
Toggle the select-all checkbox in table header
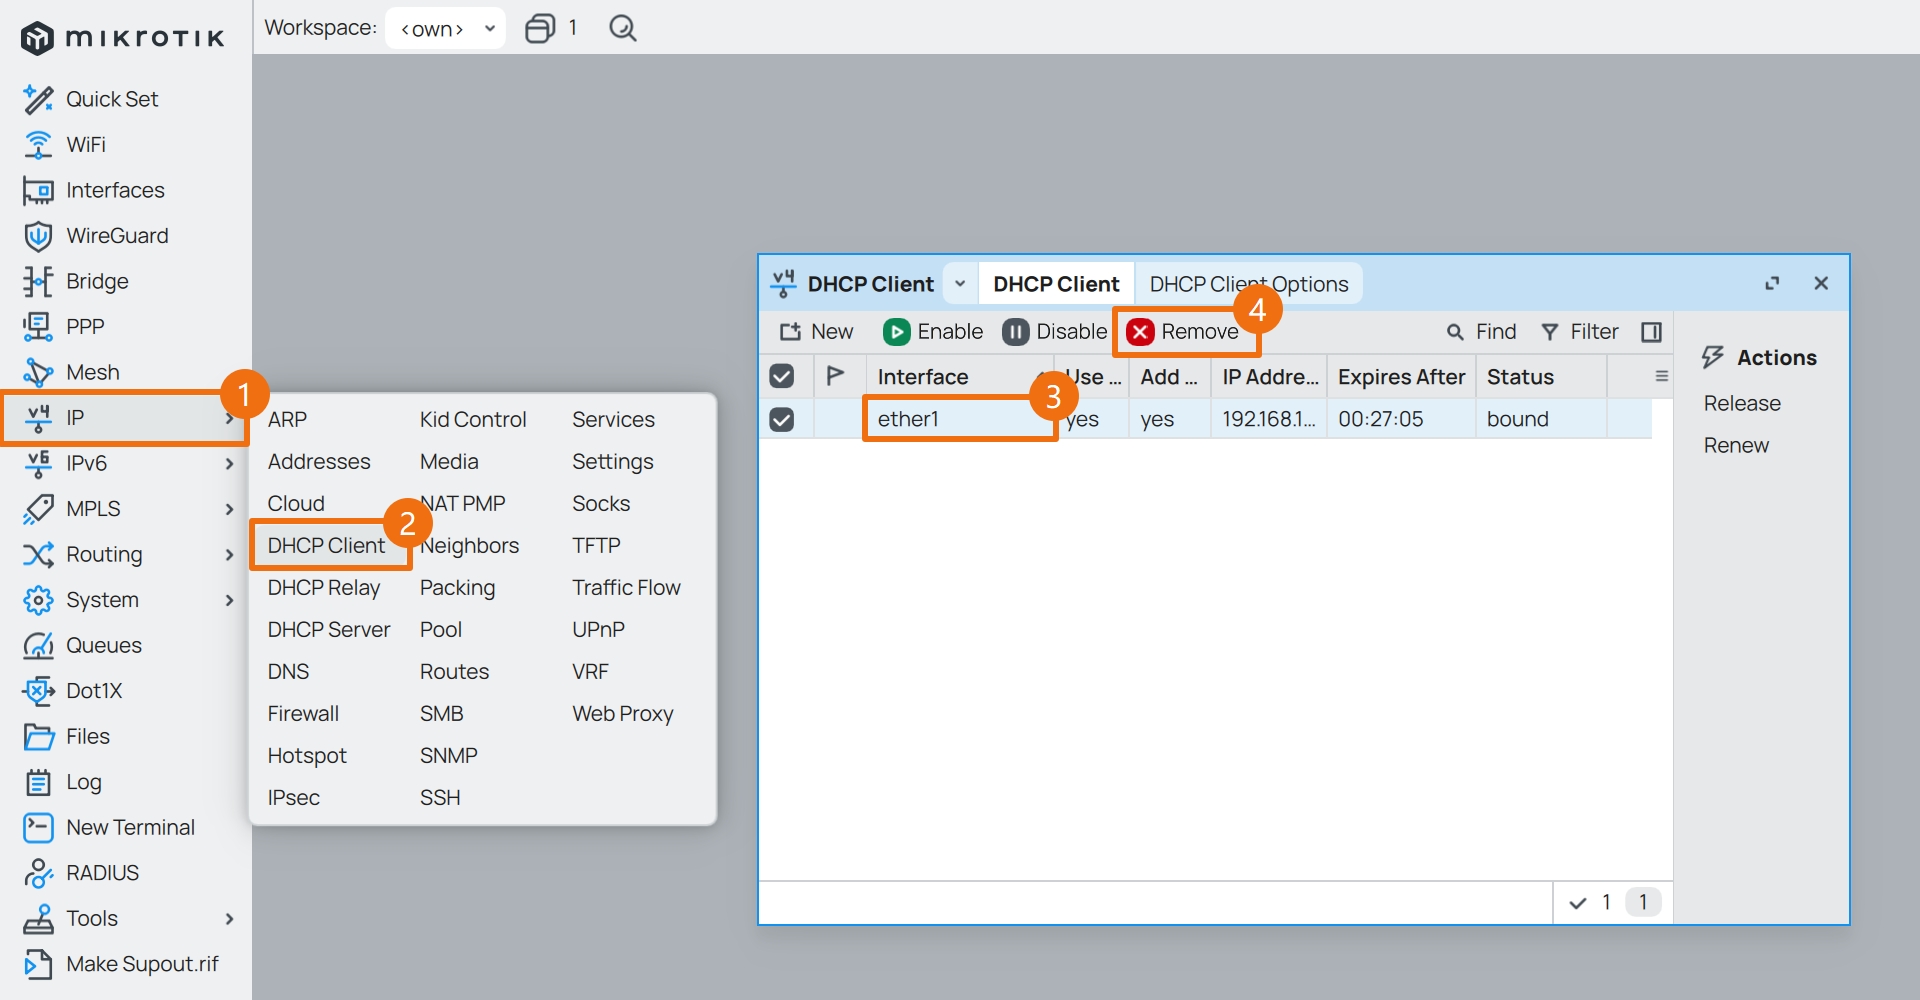(782, 377)
